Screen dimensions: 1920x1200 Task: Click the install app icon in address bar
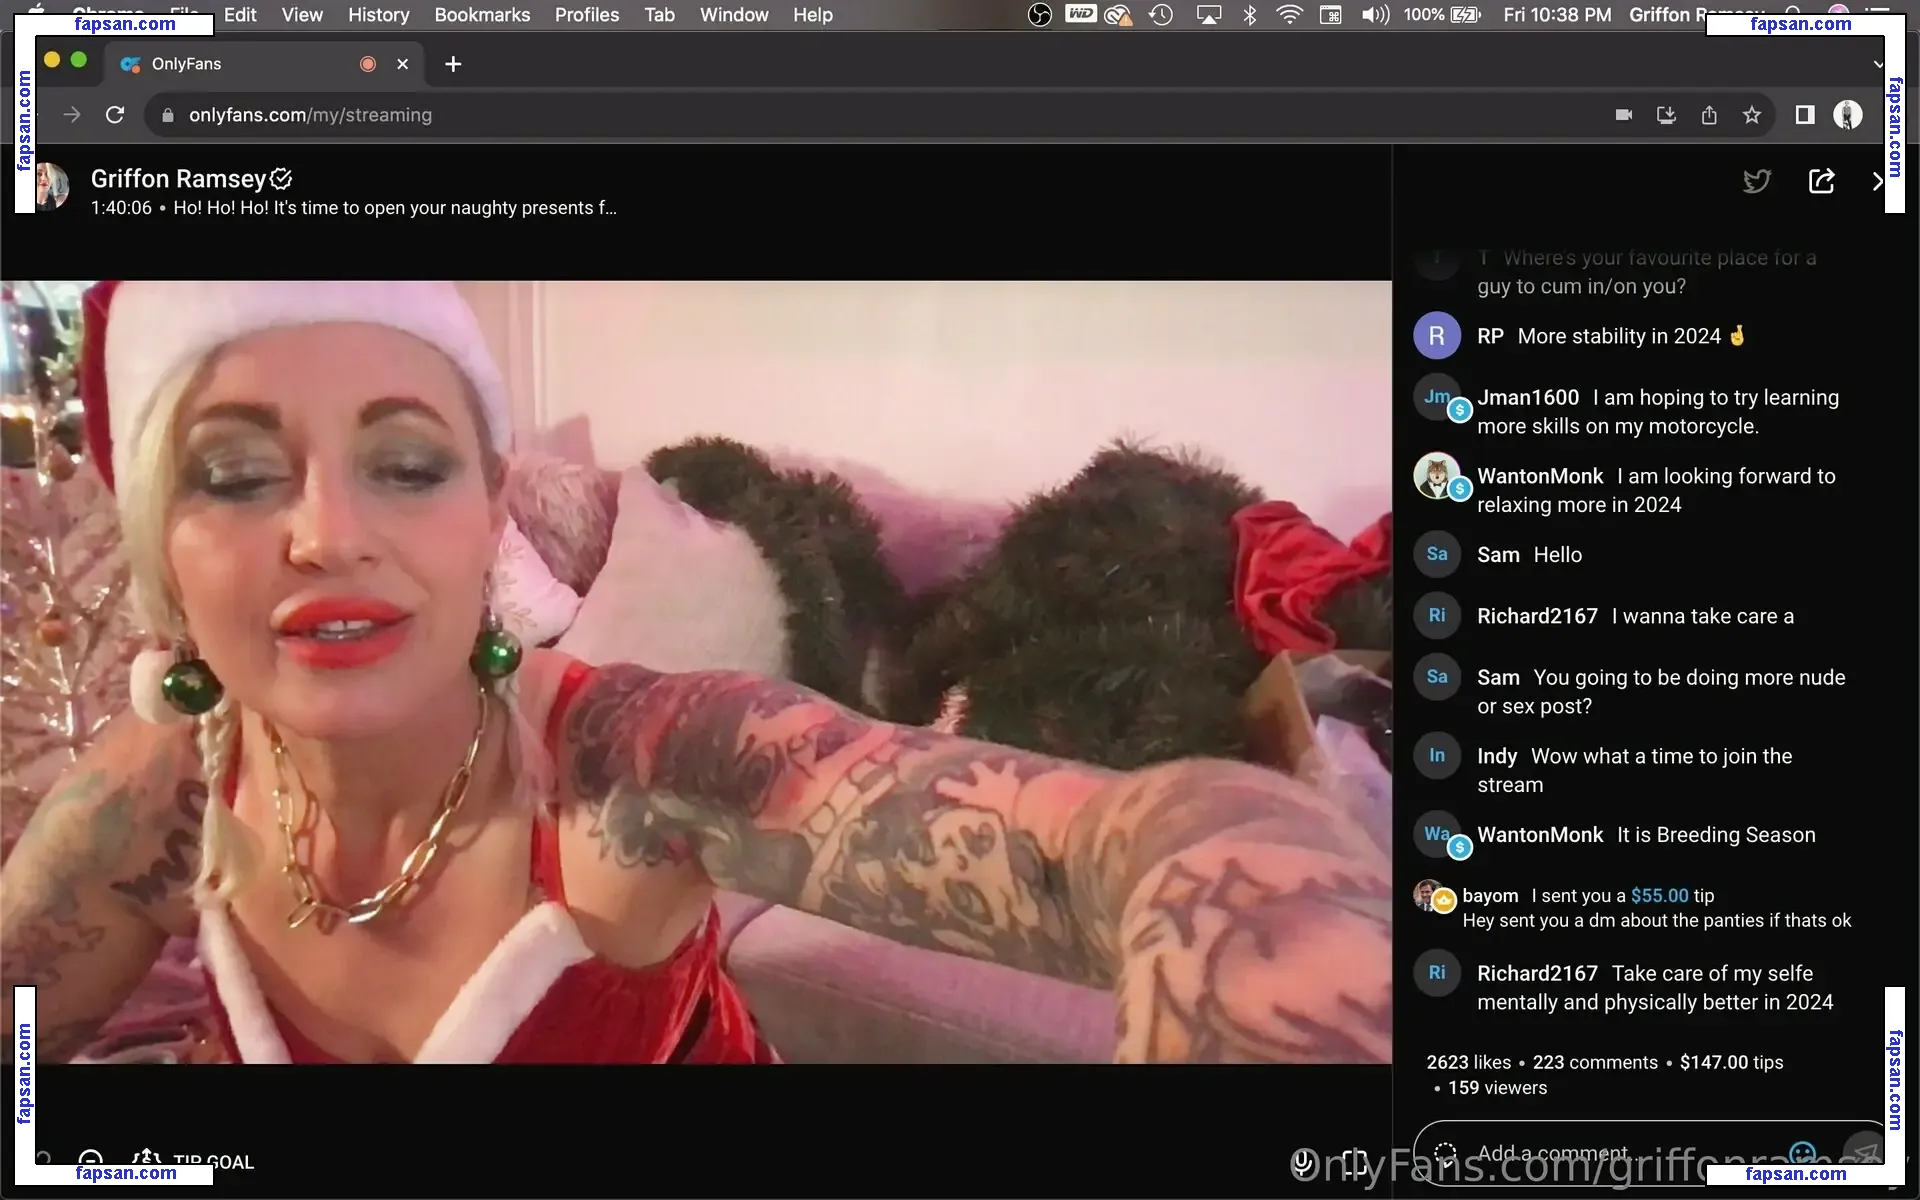tap(1666, 115)
